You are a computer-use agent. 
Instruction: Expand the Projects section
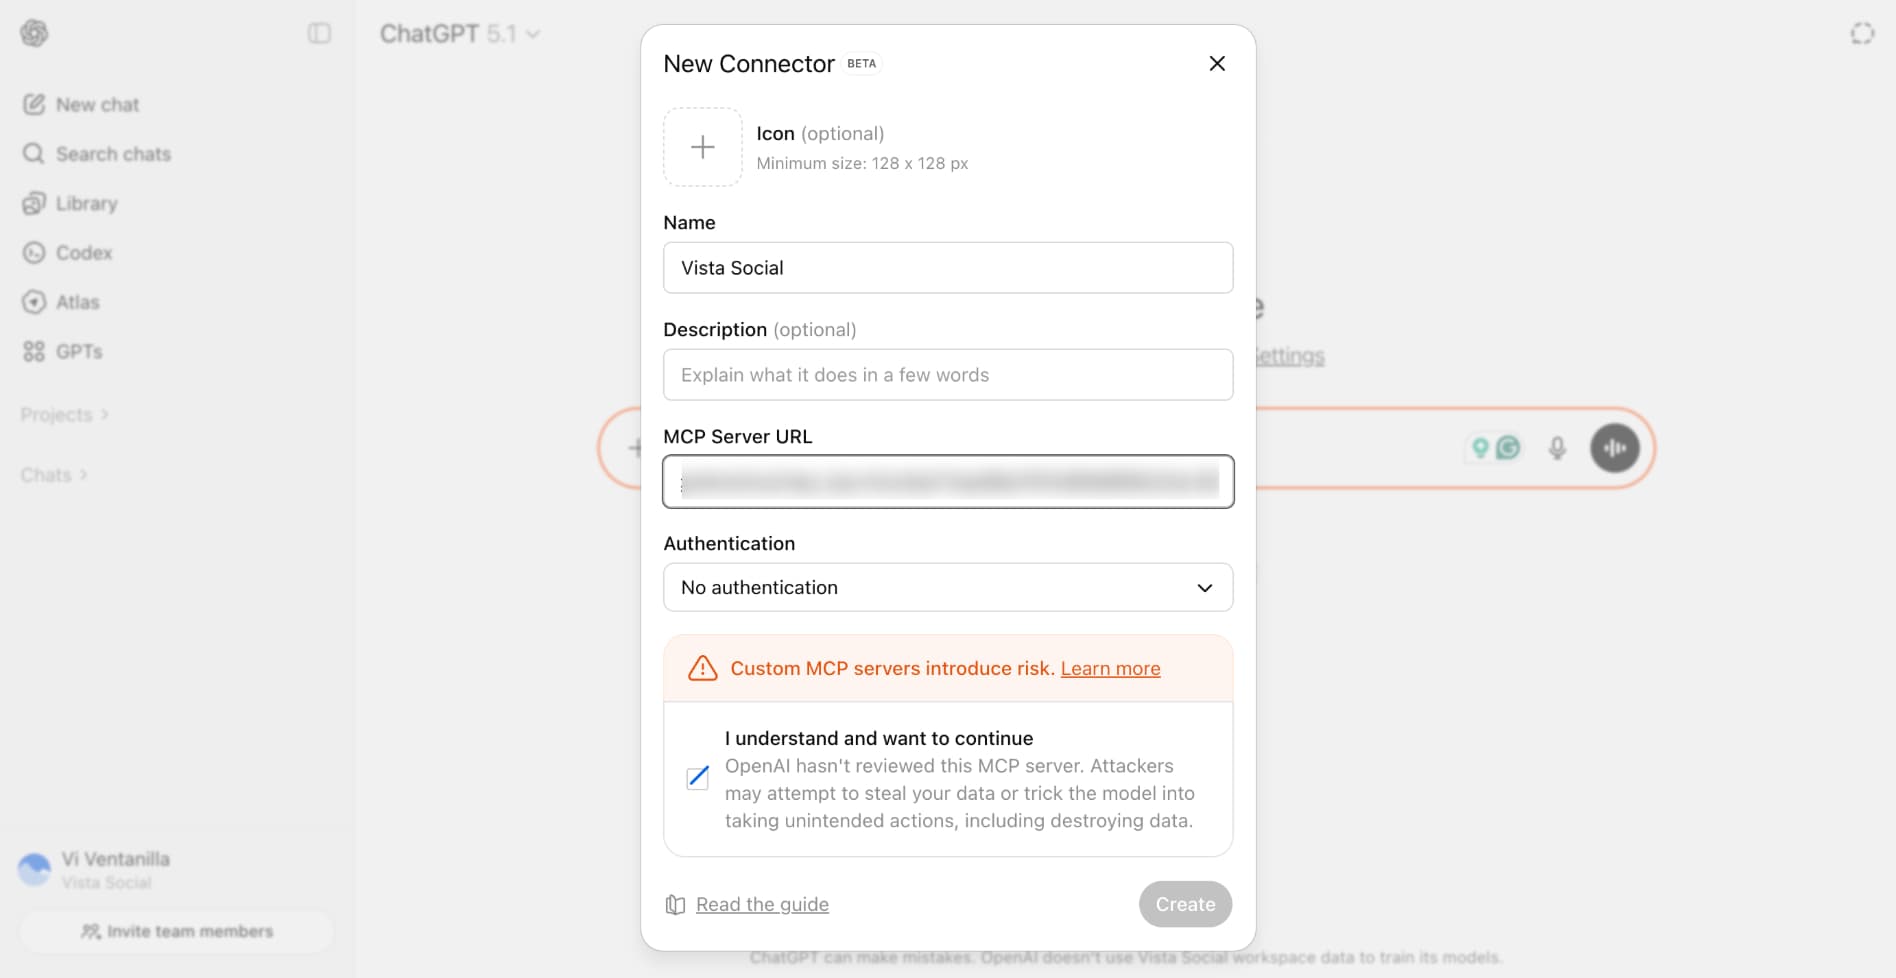(64, 414)
